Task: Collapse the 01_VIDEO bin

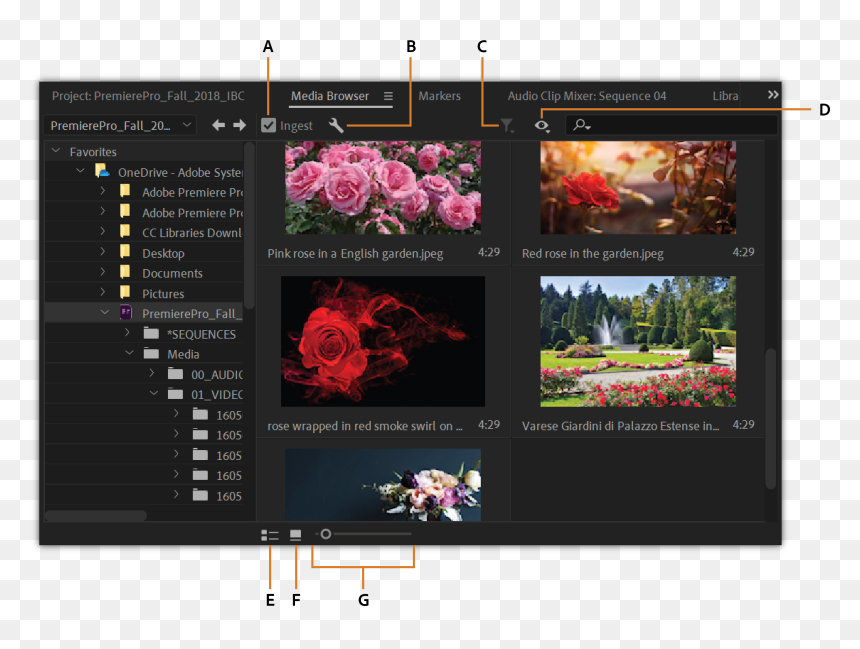Action: (x=154, y=393)
